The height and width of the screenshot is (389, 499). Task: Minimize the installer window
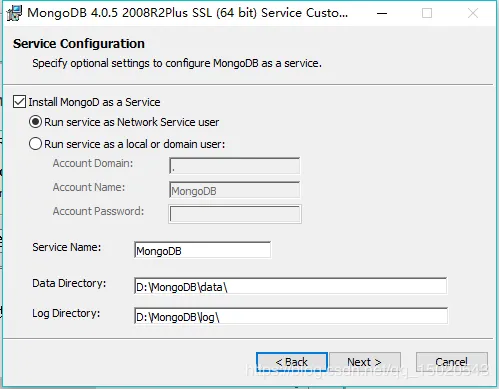pos(382,13)
